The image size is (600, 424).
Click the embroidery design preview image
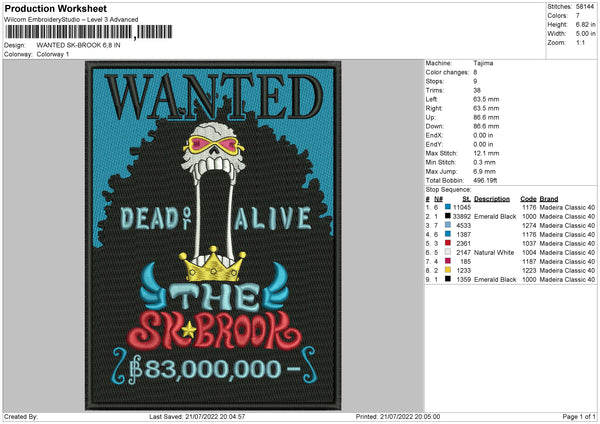tap(213, 235)
